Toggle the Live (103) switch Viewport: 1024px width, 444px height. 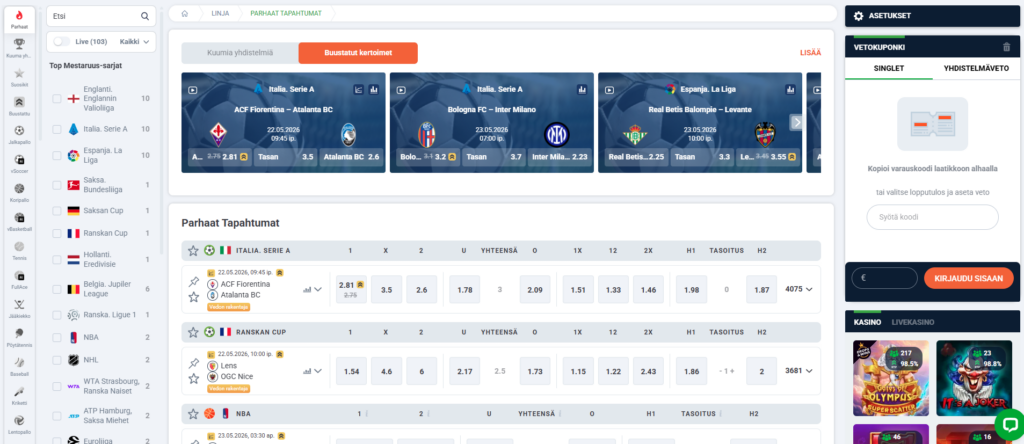point(62,41)
